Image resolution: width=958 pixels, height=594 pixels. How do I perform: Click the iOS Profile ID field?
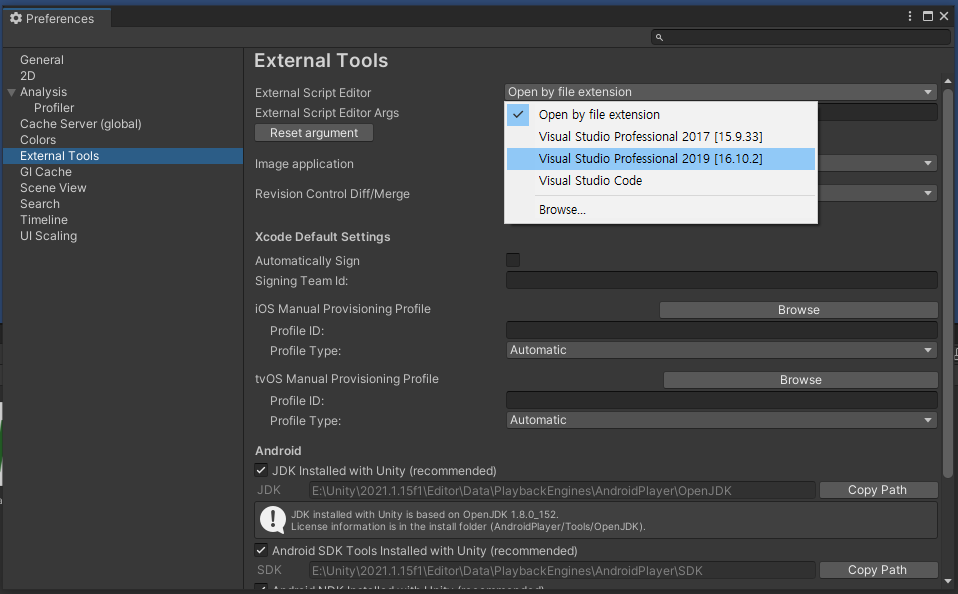722,330
